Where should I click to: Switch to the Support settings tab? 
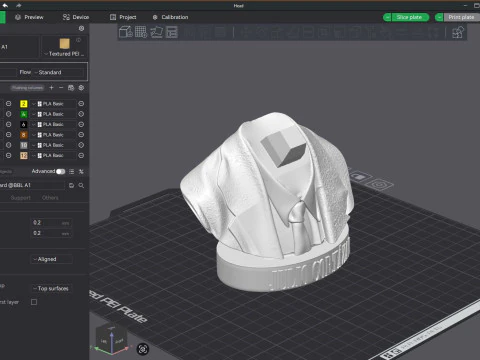(21, 198)
